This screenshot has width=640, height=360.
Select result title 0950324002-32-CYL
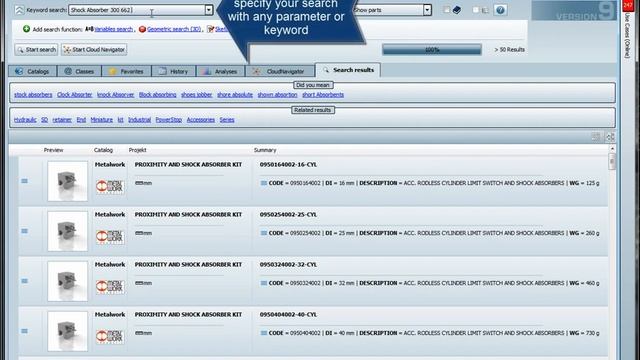point(288,264)
